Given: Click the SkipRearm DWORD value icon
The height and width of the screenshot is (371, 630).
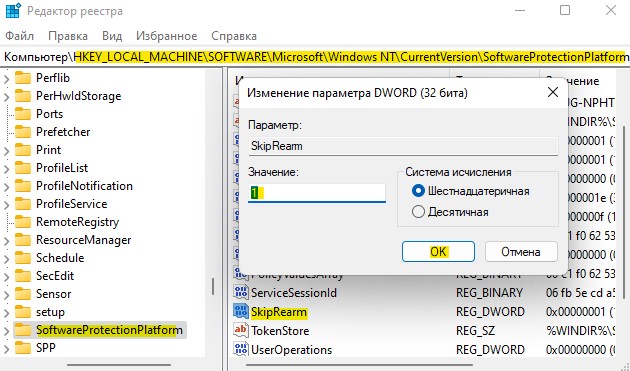Looking at the screenshot, I should (241, 312).
